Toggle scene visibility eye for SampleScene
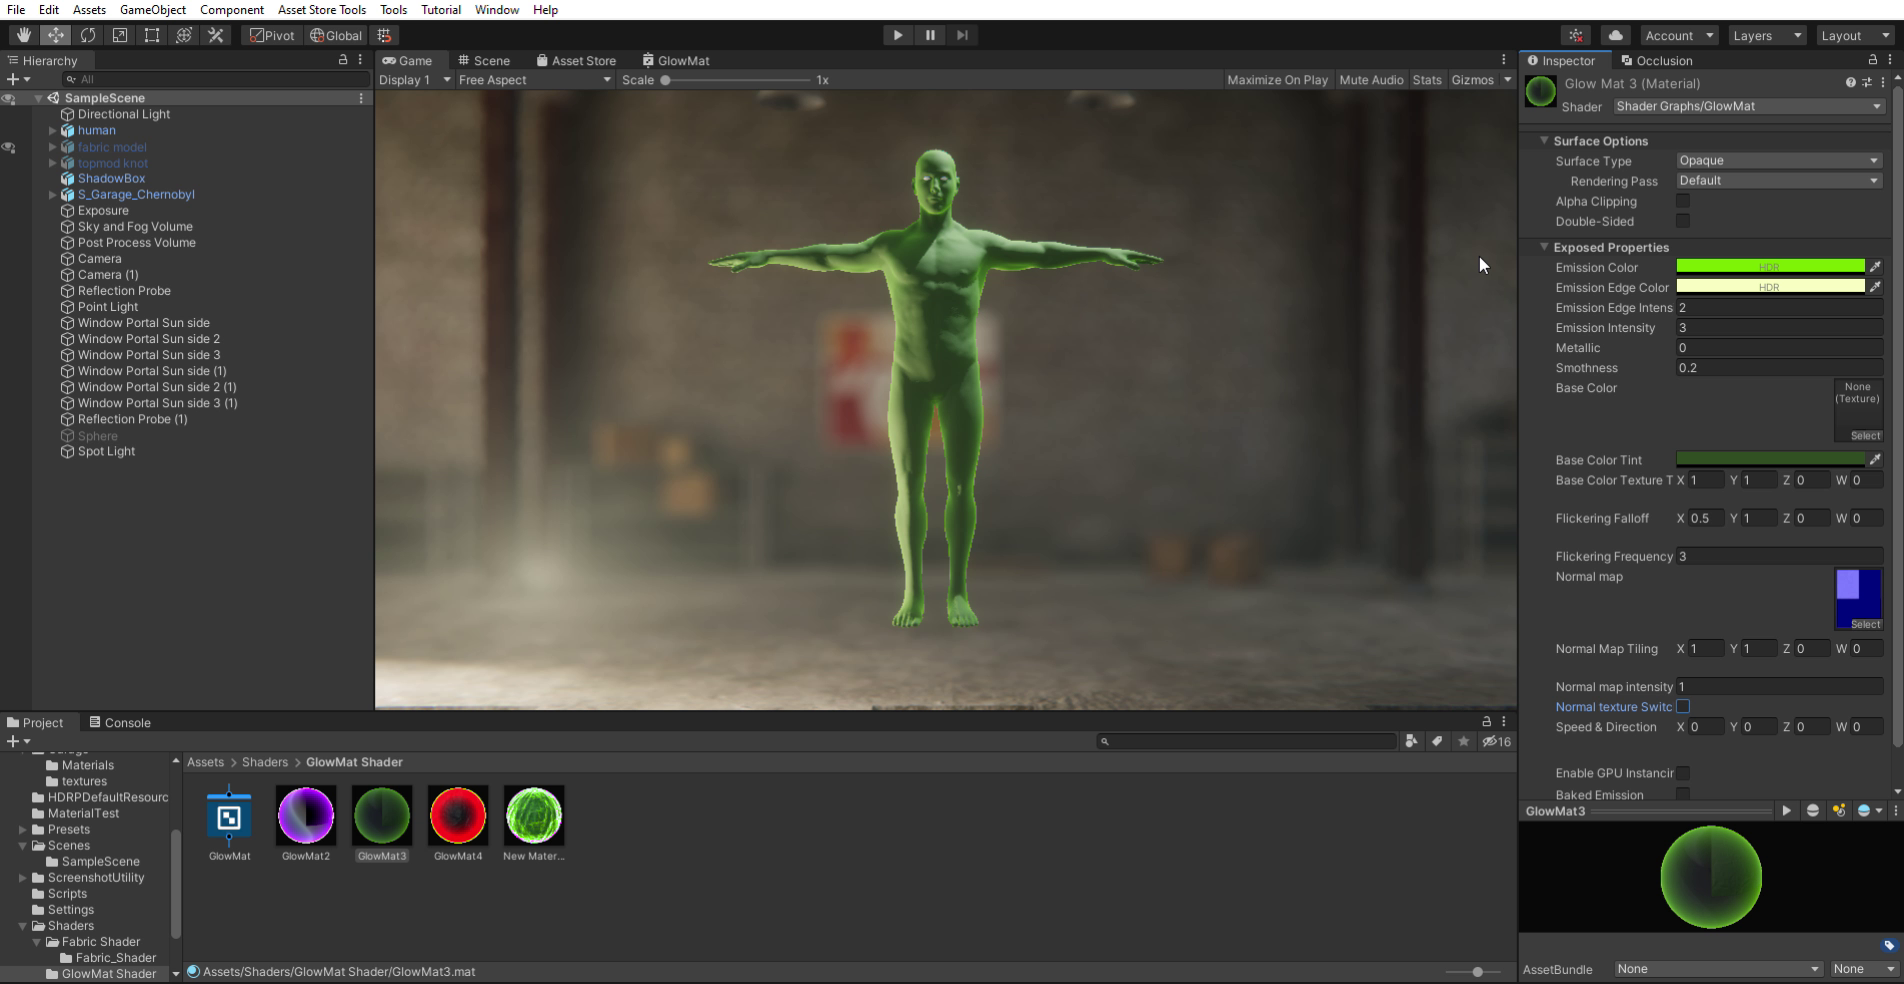 tap(9, 98)
